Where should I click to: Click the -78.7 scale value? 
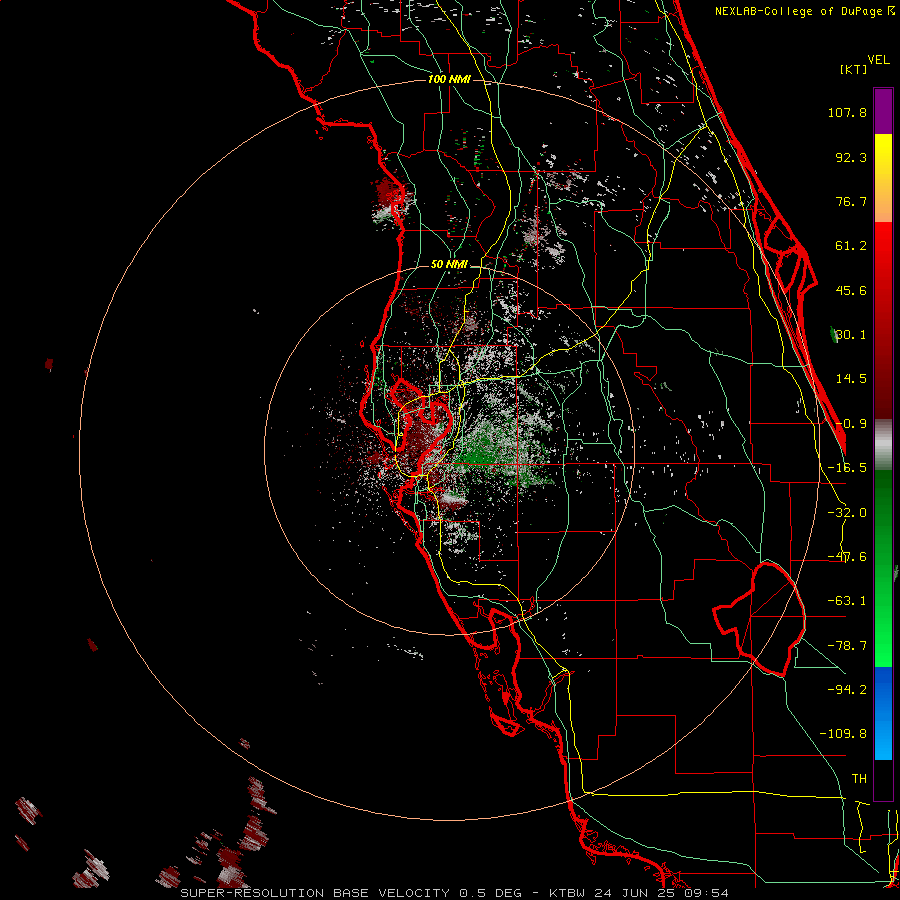[847, 646]
